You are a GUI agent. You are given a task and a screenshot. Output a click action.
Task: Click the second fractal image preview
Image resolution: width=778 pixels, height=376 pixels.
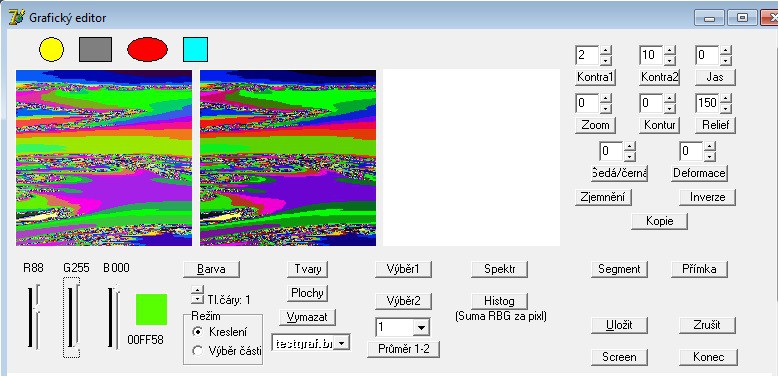click(x=288, y=158)
